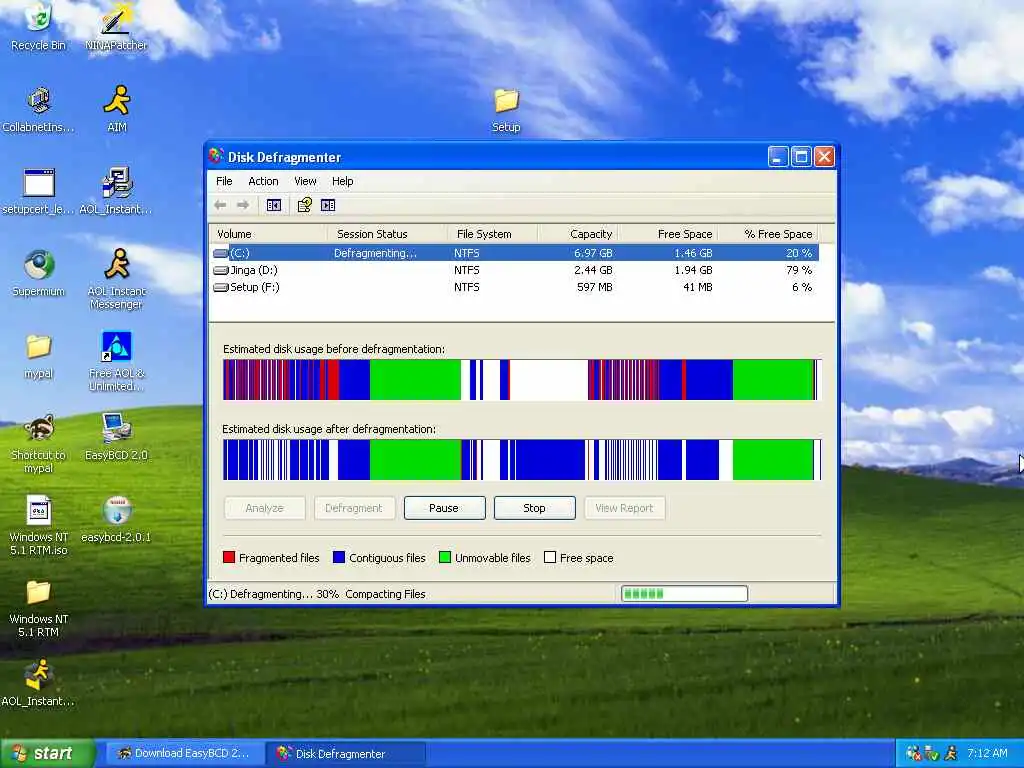Click the last toolbar icon after Help
Viewport: 1024px width, 768px height.
click(328, 205)
